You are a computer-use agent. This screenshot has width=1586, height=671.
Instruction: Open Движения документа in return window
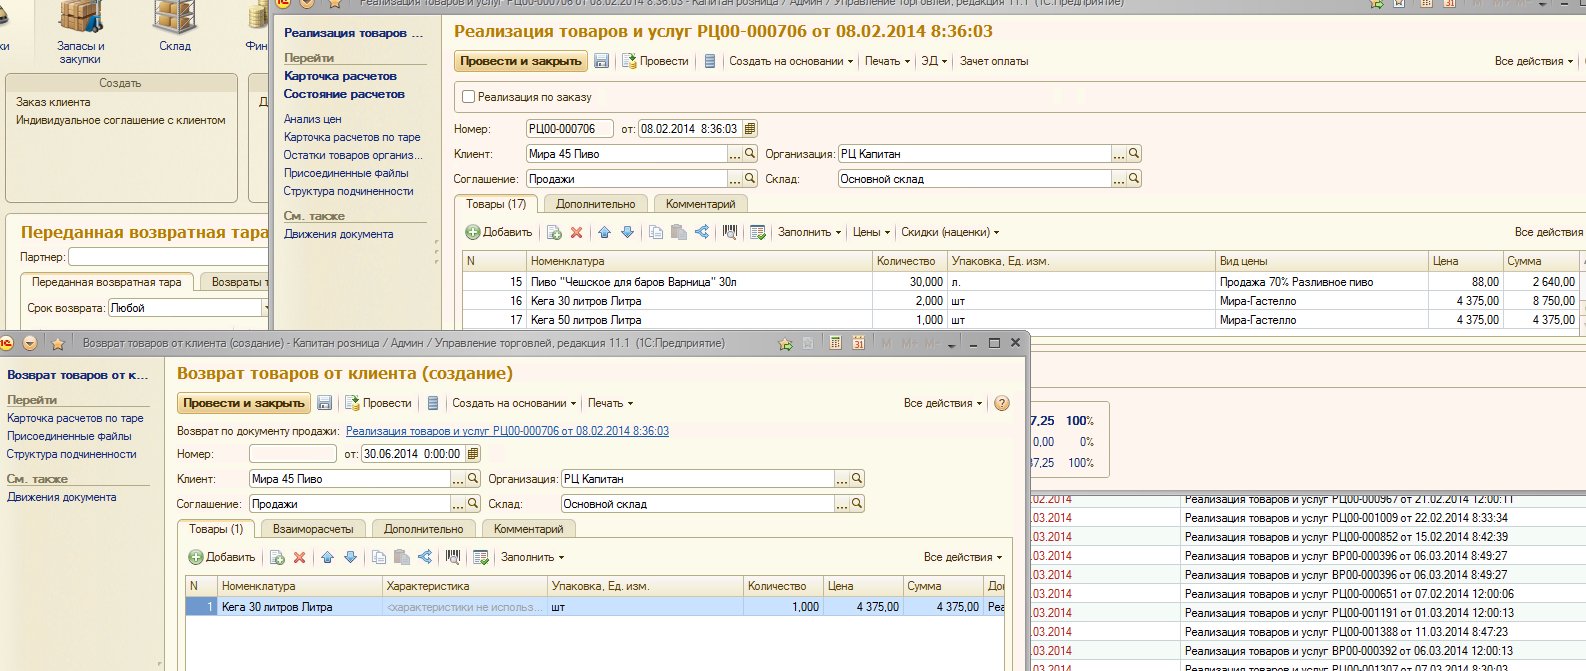coord(62,497)
